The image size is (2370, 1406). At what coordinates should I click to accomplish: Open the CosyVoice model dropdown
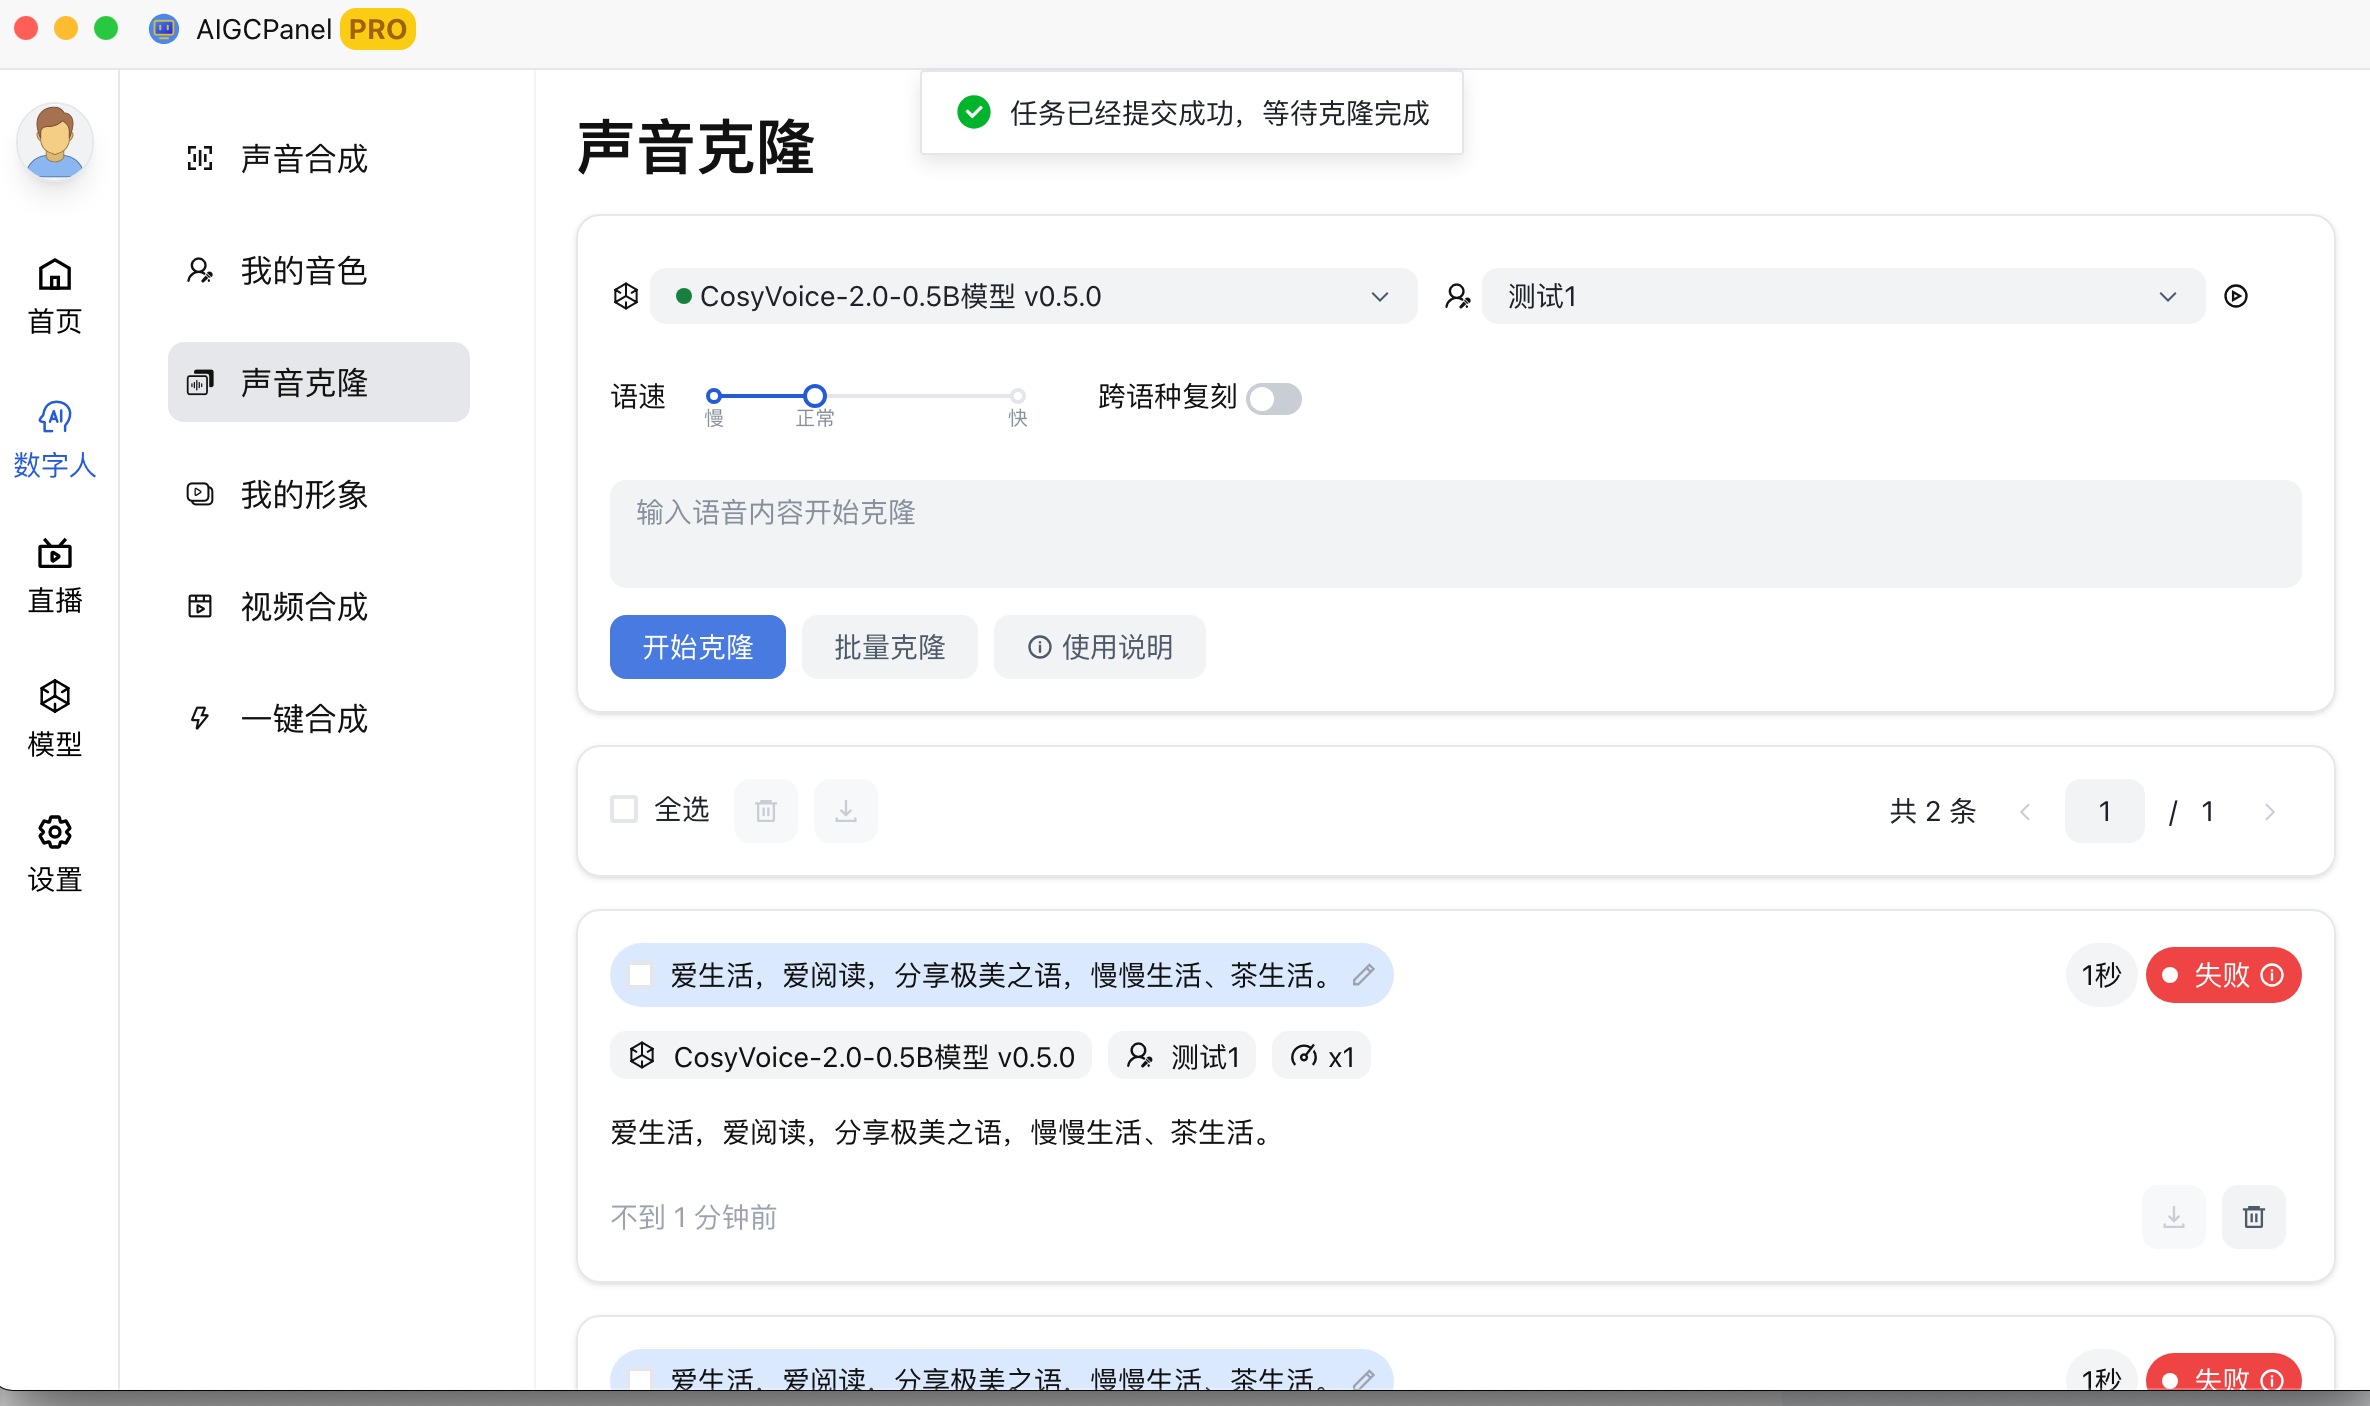pos(1033,296)
